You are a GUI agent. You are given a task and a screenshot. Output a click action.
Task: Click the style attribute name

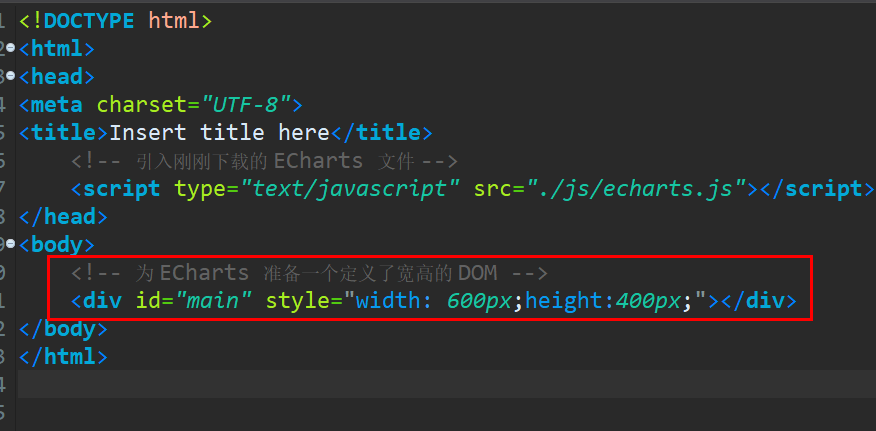(298, 301)
